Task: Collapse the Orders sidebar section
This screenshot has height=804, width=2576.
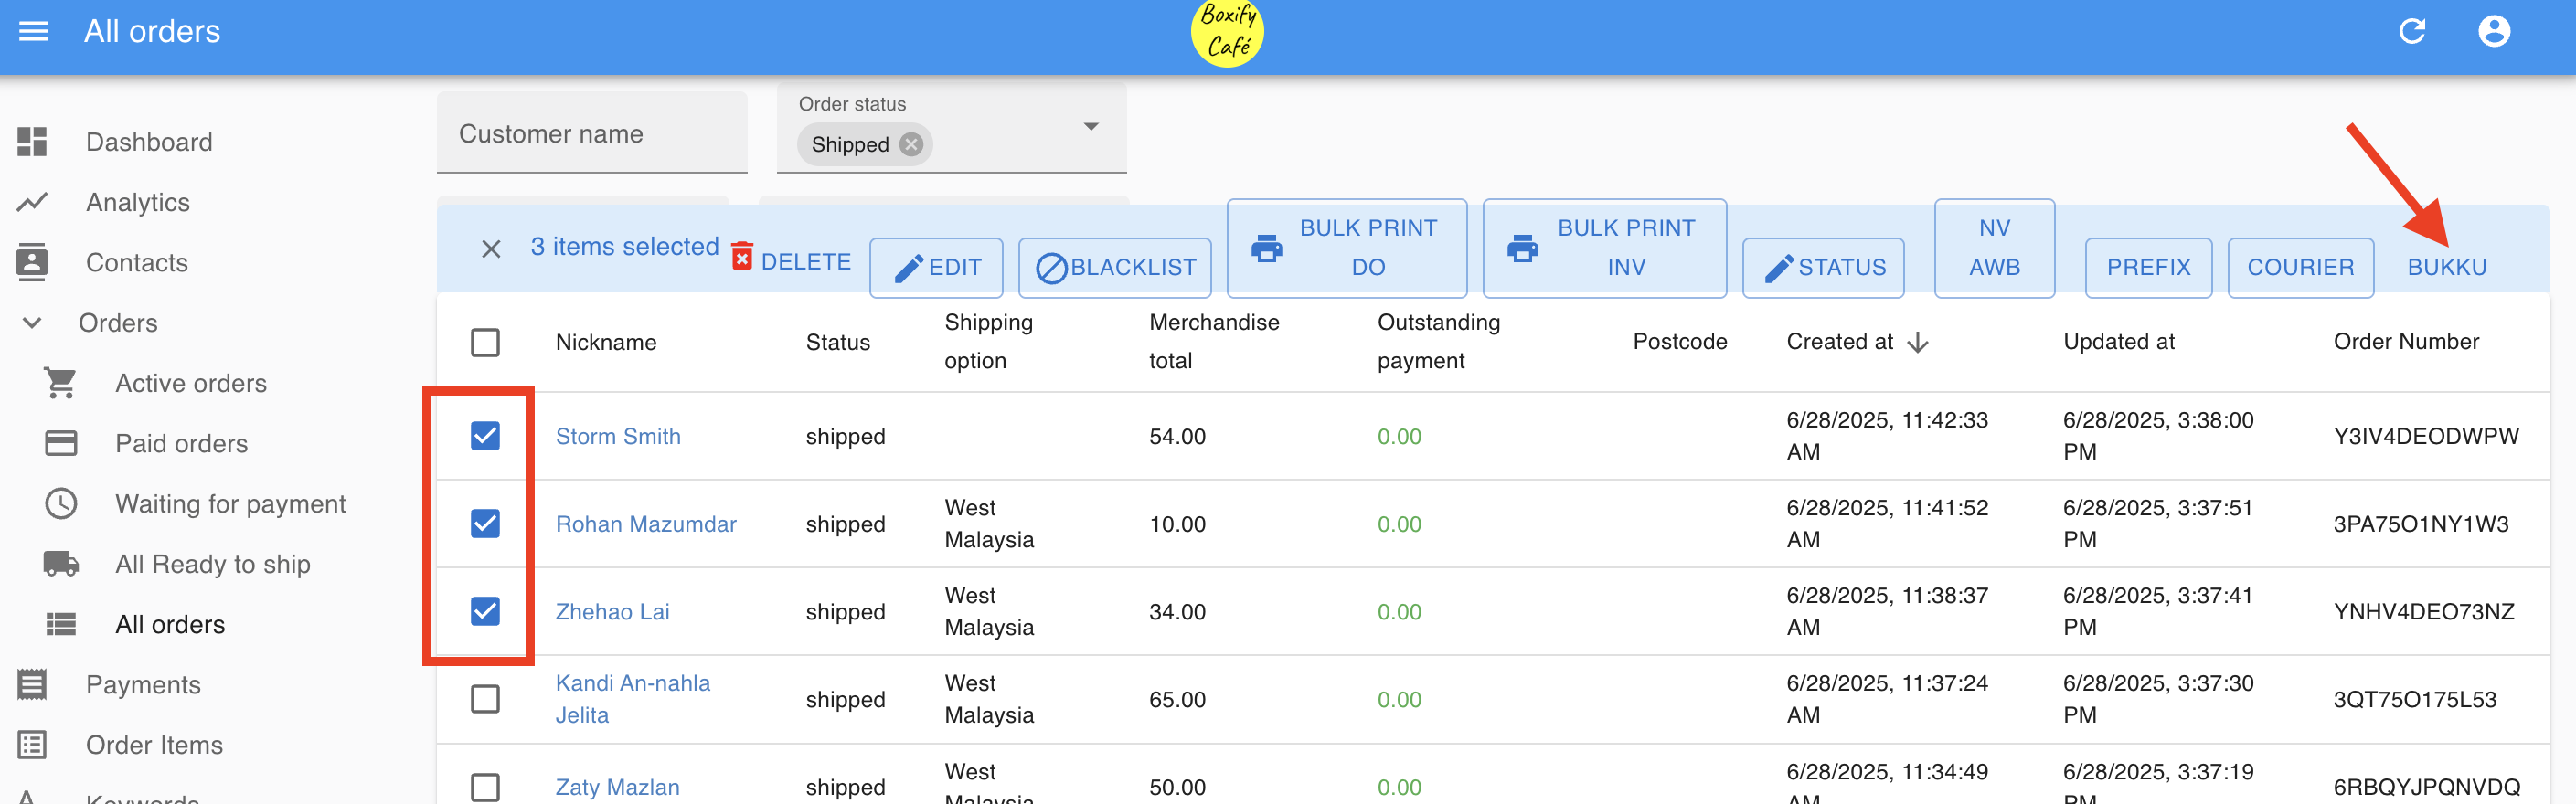Action: pos(32,323)
